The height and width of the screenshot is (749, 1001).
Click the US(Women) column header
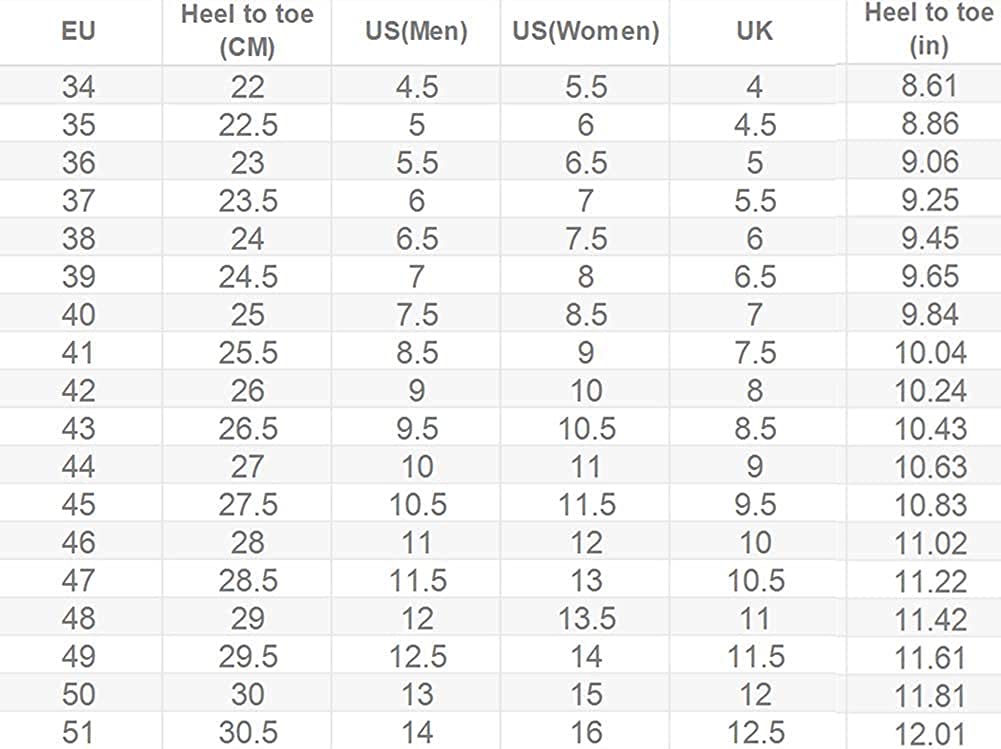[x=586, y=31]
